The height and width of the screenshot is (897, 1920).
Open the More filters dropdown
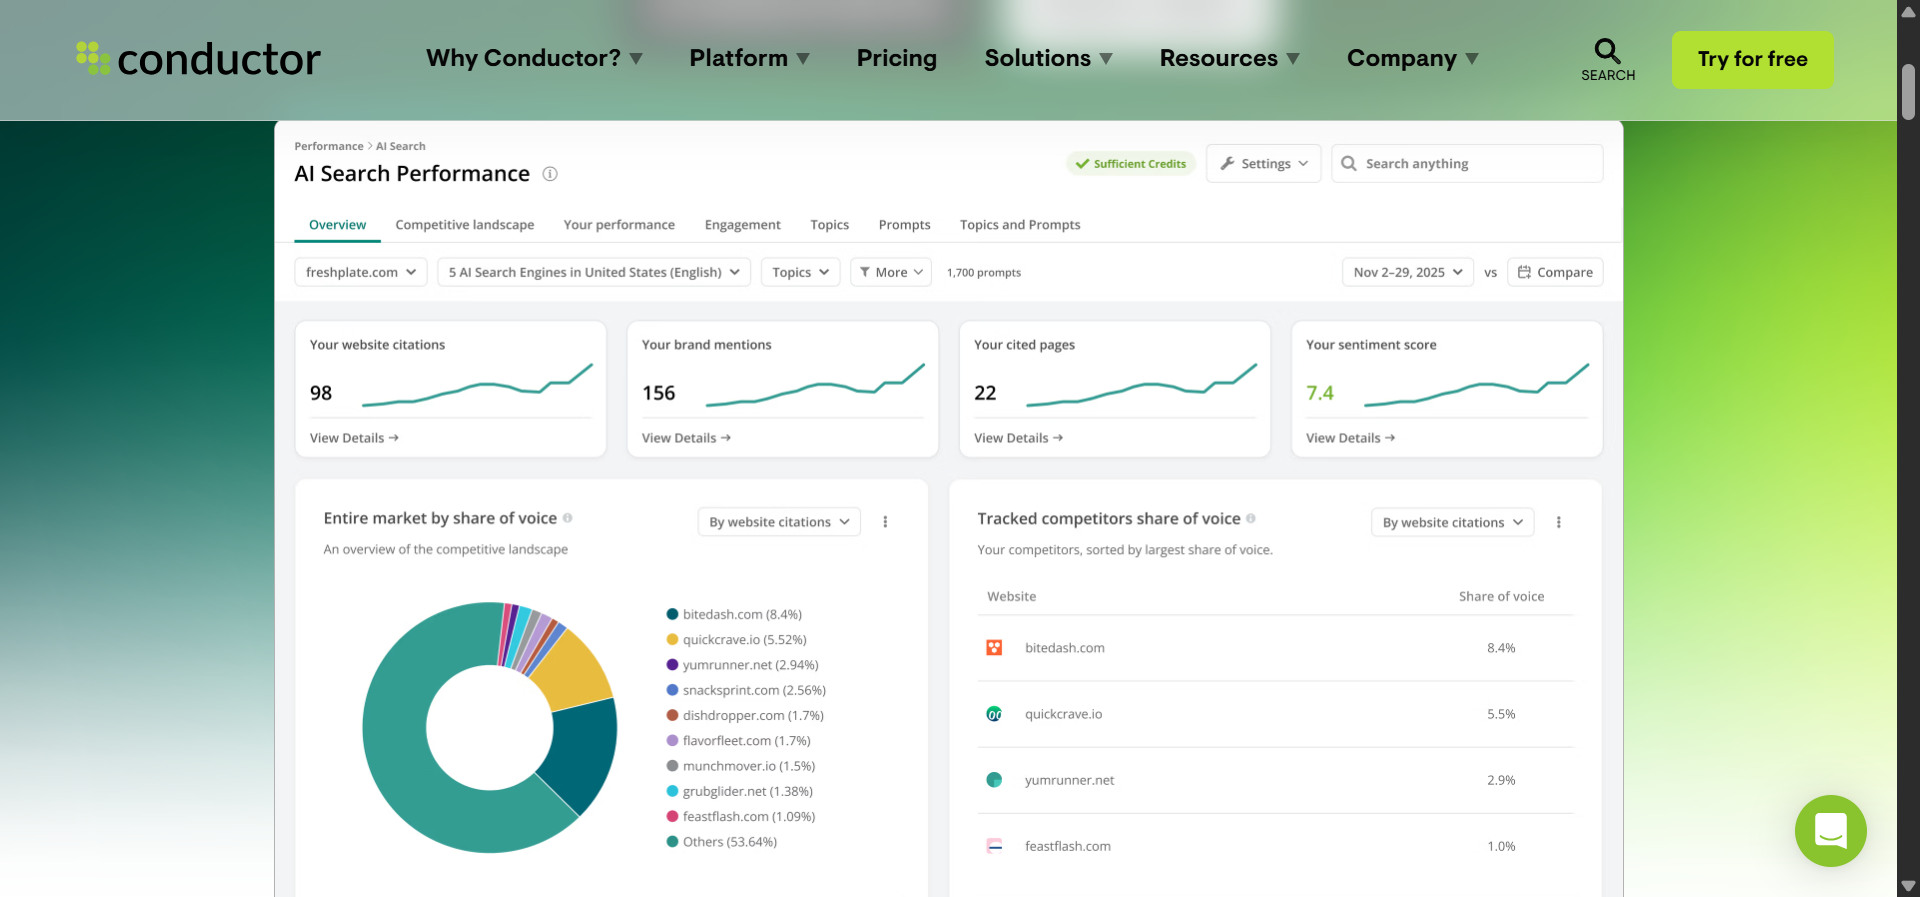[x=891, y=272]
